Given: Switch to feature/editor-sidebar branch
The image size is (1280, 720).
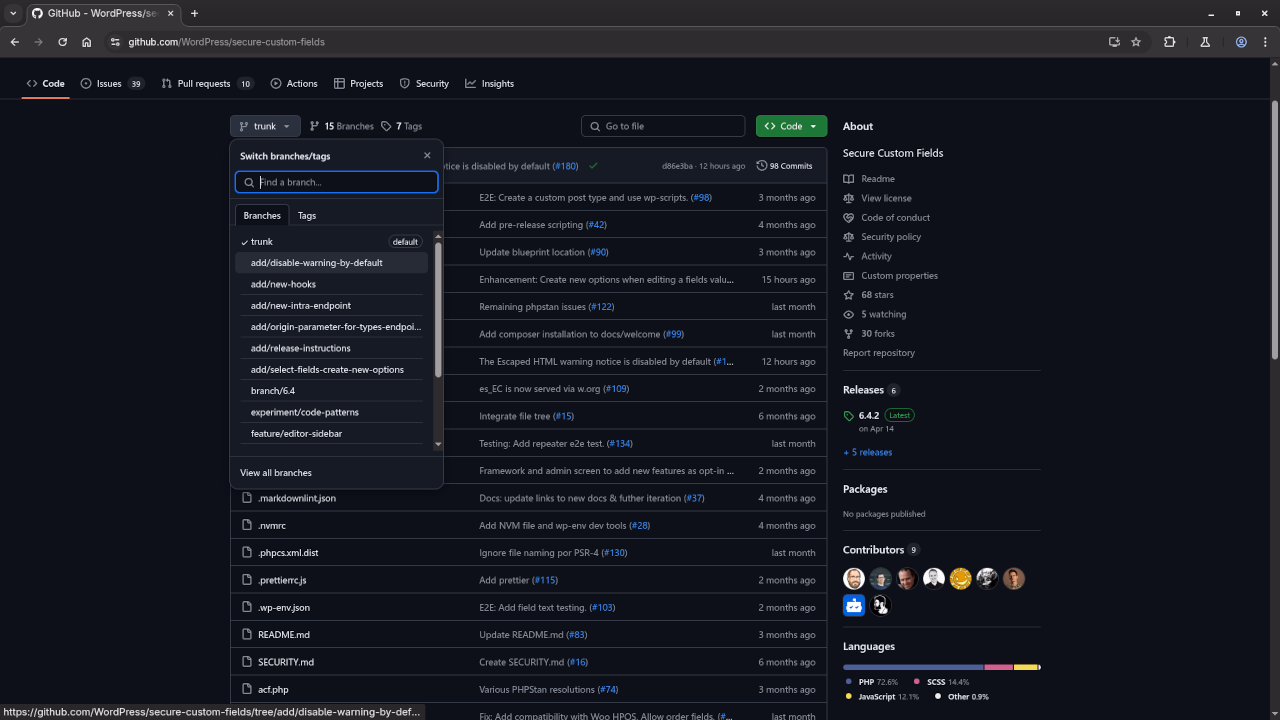Looking at the screenshot, I should coord(331,434).
